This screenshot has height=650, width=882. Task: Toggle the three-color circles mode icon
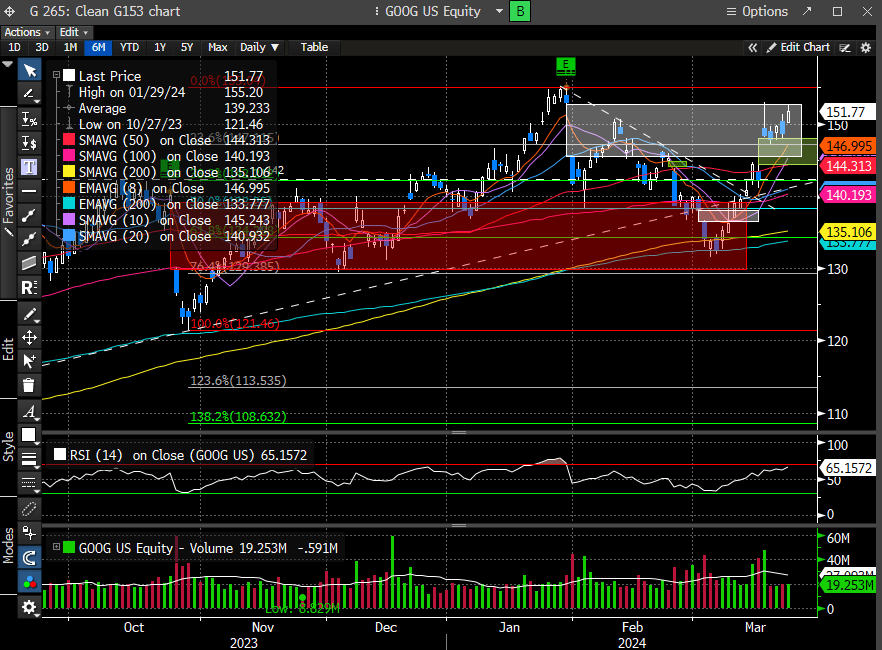(x=29, y=582)
